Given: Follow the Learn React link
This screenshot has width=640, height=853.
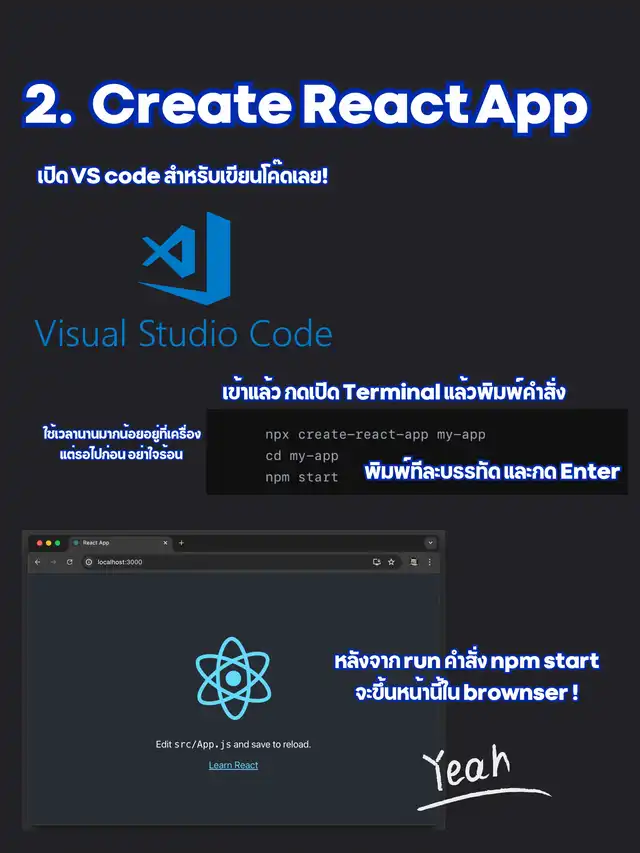Looking at the screenshot, I should coord(233,765).
